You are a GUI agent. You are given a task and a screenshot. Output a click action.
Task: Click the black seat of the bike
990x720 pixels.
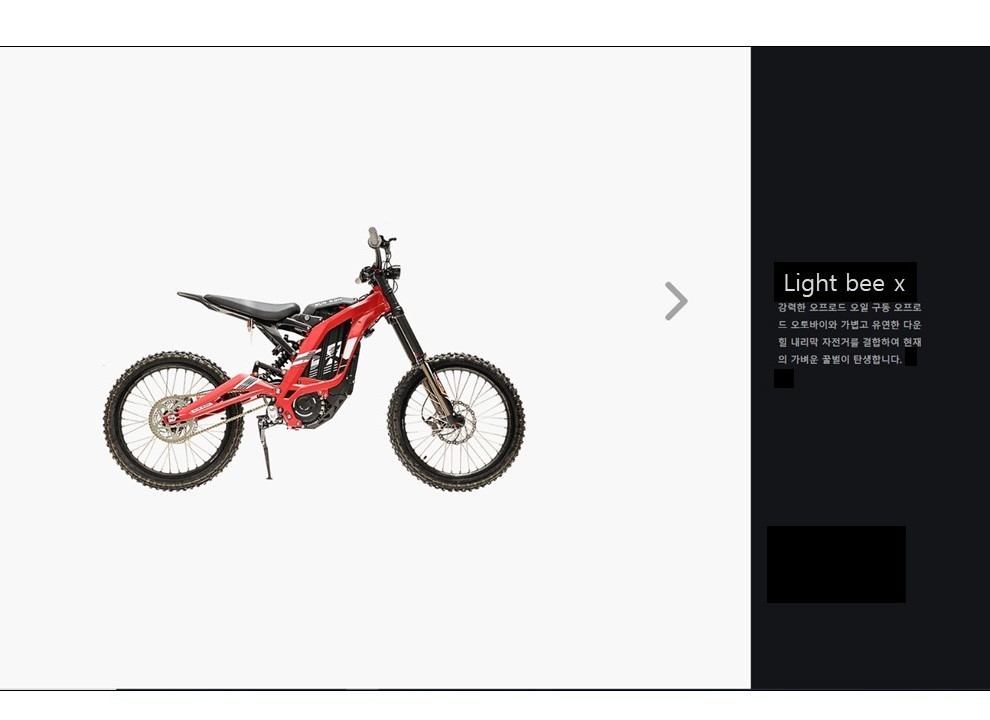point(251,306)
